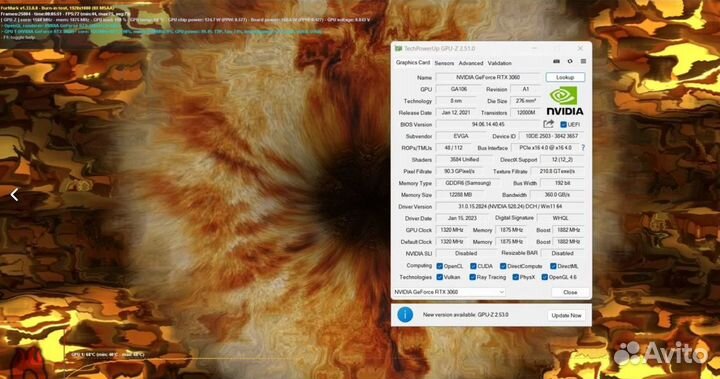Click the GPU Clock value 1320 MHz
Image resolution: width=720 pixels, height=379 pixels.
tap(452, 230)
